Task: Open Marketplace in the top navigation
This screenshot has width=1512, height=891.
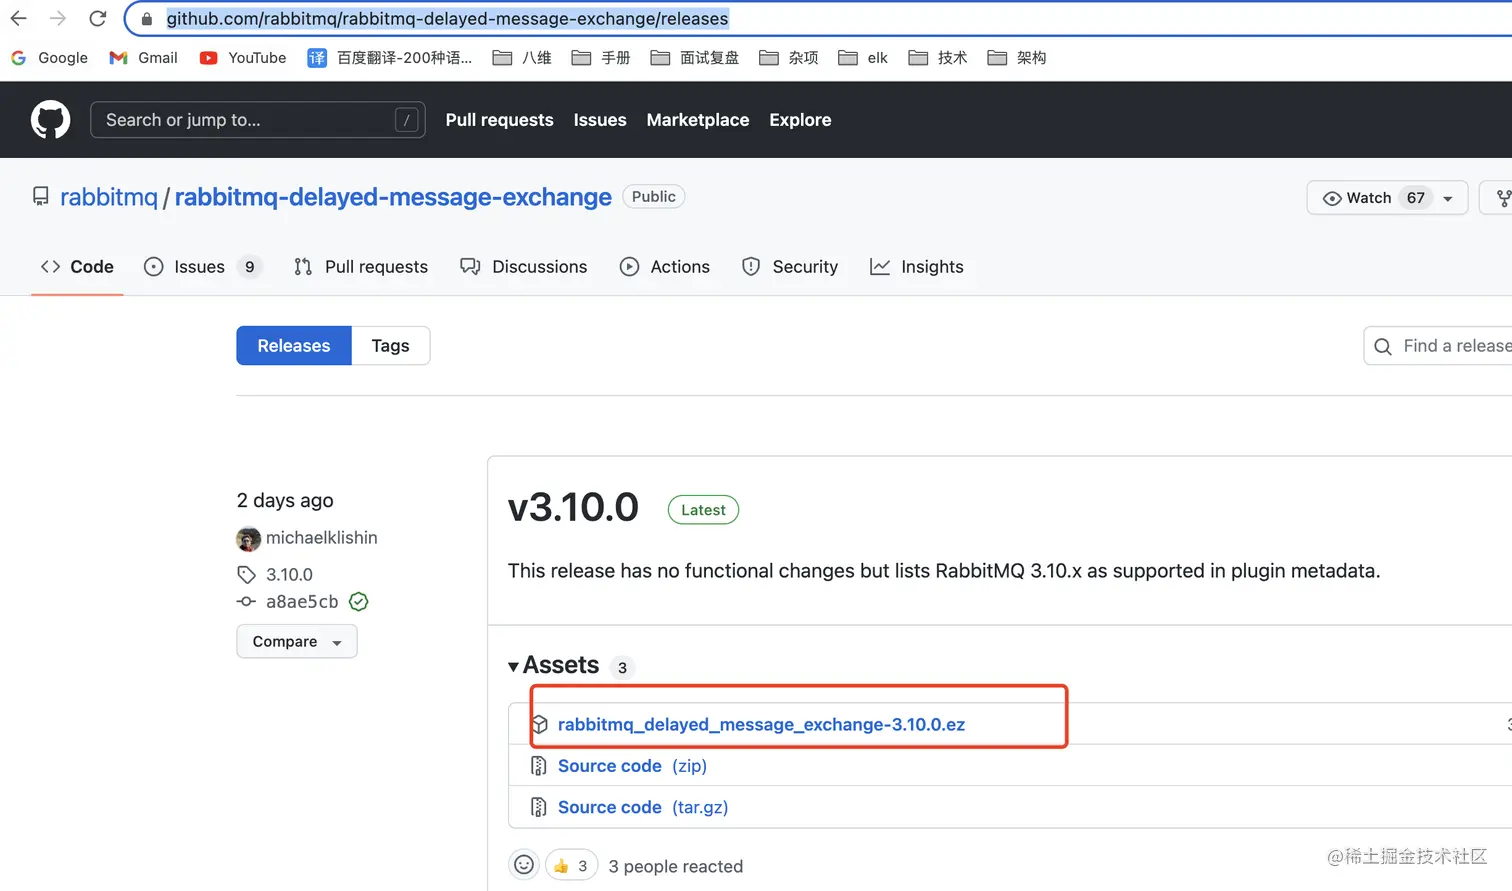Action: [698, 120]
